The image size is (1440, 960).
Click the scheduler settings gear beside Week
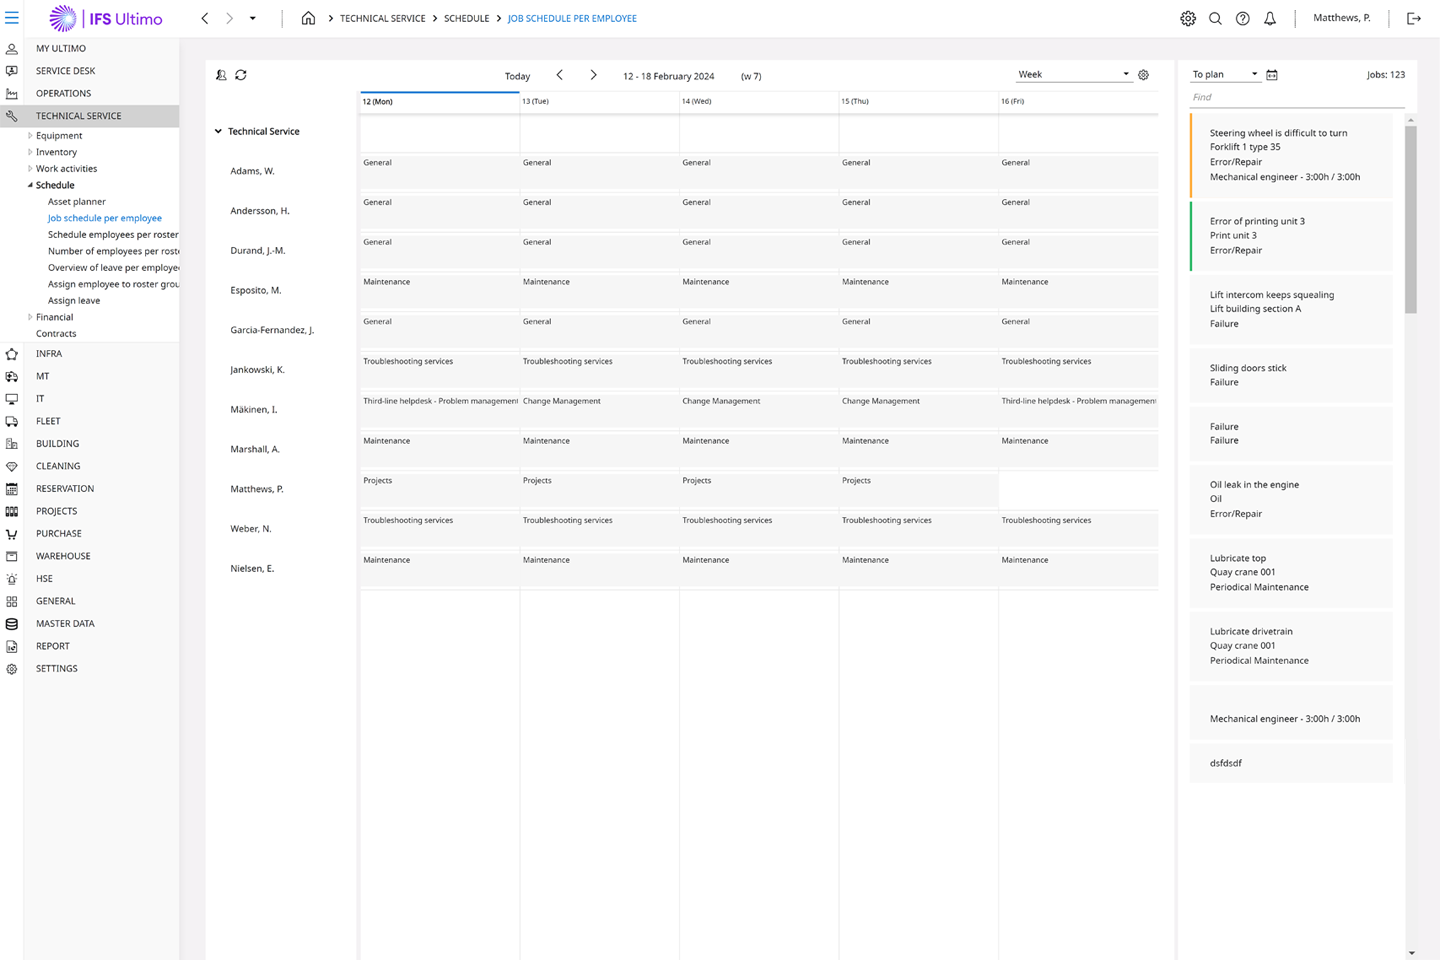tap(1143, 75)
